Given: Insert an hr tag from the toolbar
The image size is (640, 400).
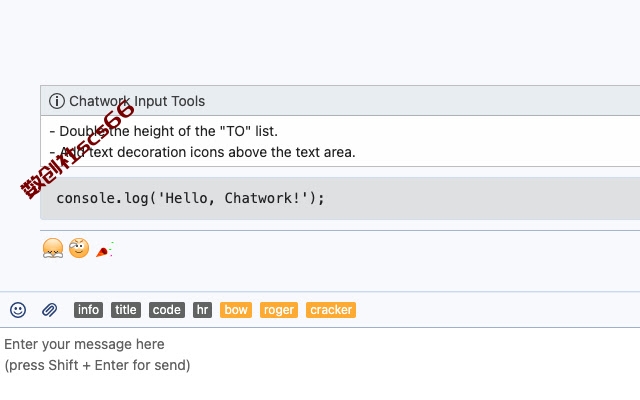Looking at the screenshot, I should coord(202,310).
